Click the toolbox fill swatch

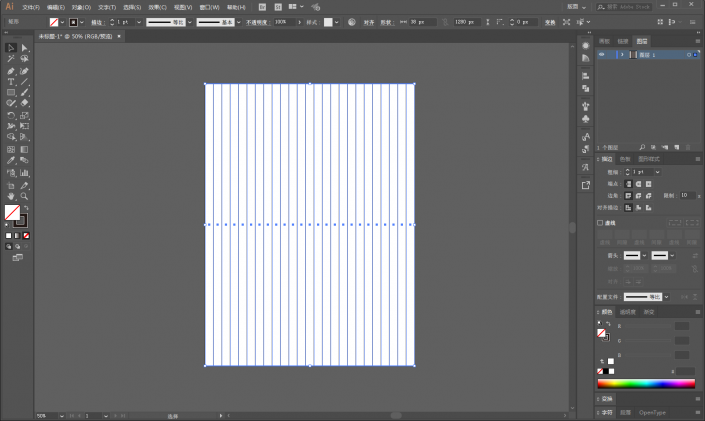pyautogui.click(x=12, y=212)
